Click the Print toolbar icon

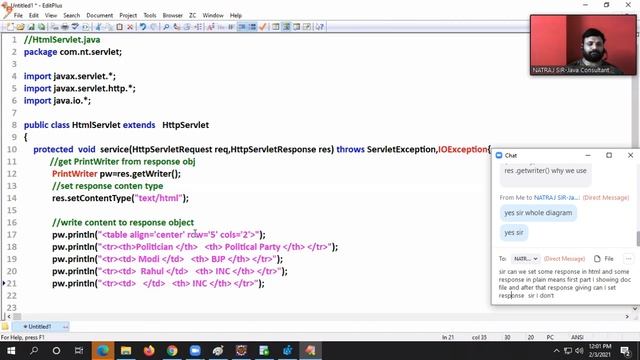[x=65, y=27]
